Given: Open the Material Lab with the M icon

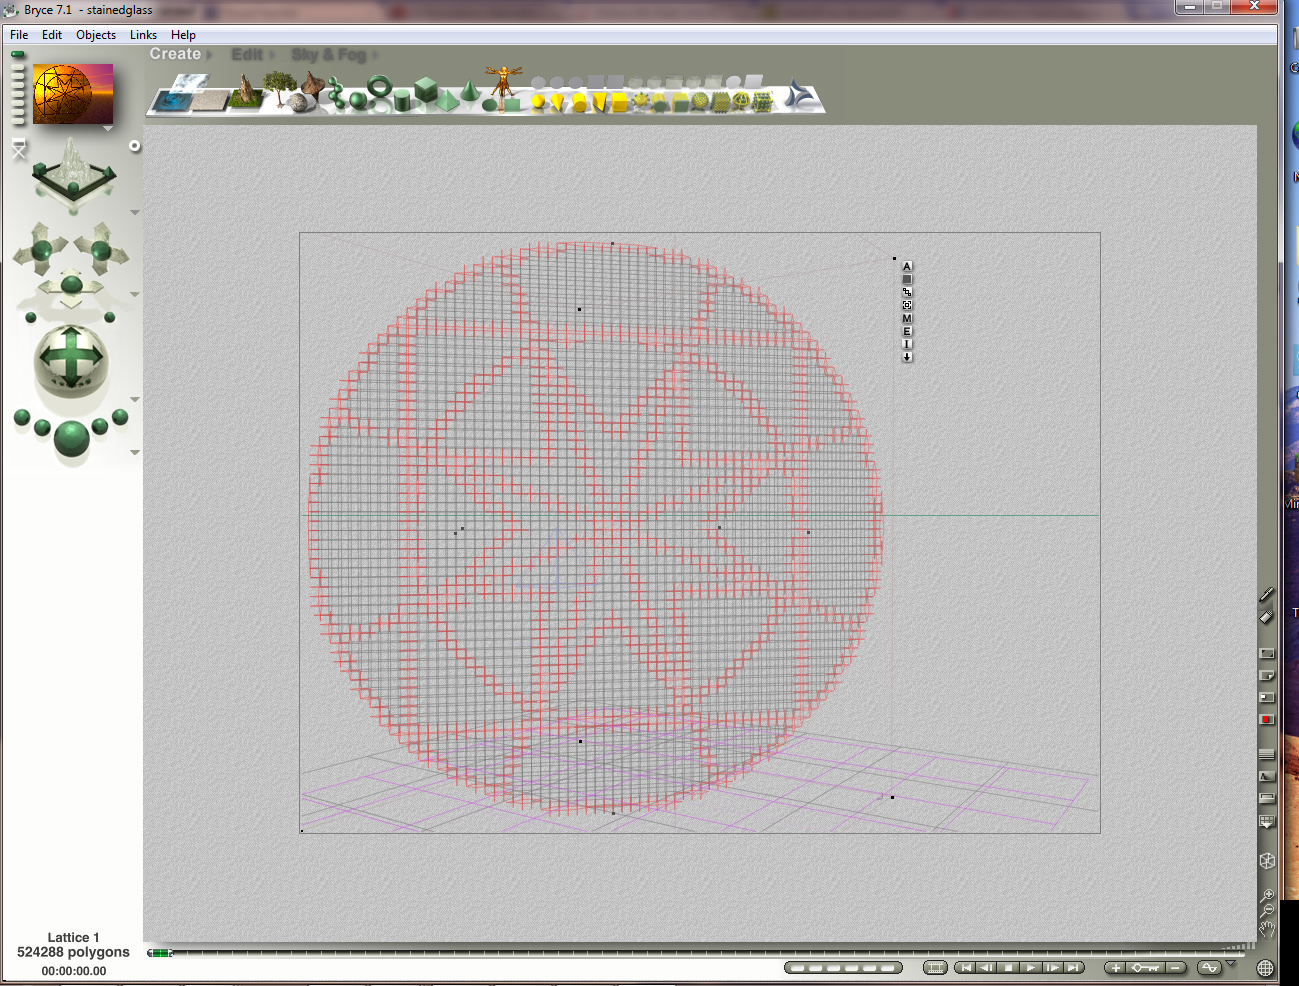Looking at the screenshot, I should tap(906, 317).
